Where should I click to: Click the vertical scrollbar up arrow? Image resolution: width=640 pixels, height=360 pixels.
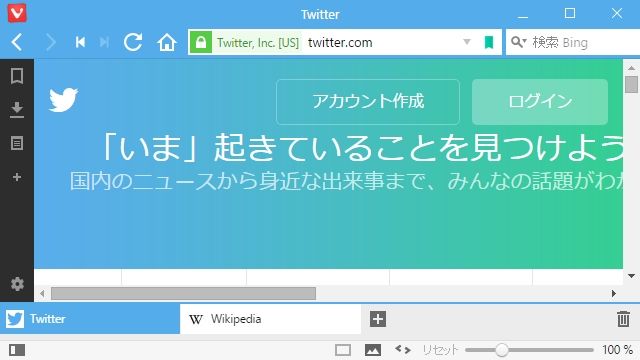tap(631, 68)
